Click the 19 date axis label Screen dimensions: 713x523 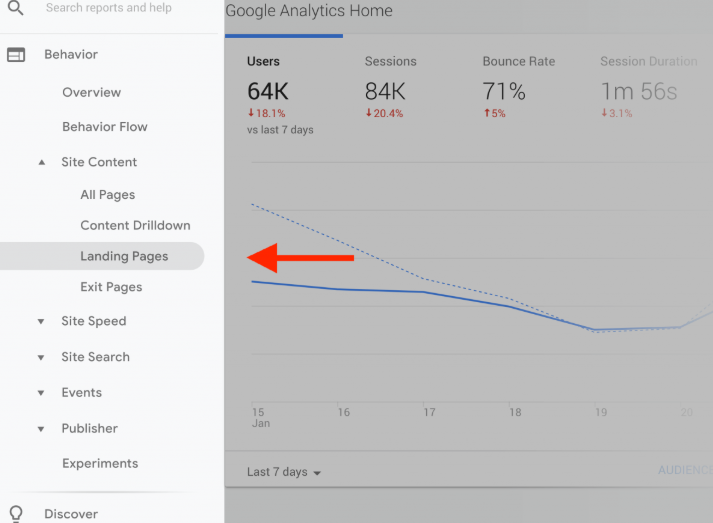pos(601,412)
